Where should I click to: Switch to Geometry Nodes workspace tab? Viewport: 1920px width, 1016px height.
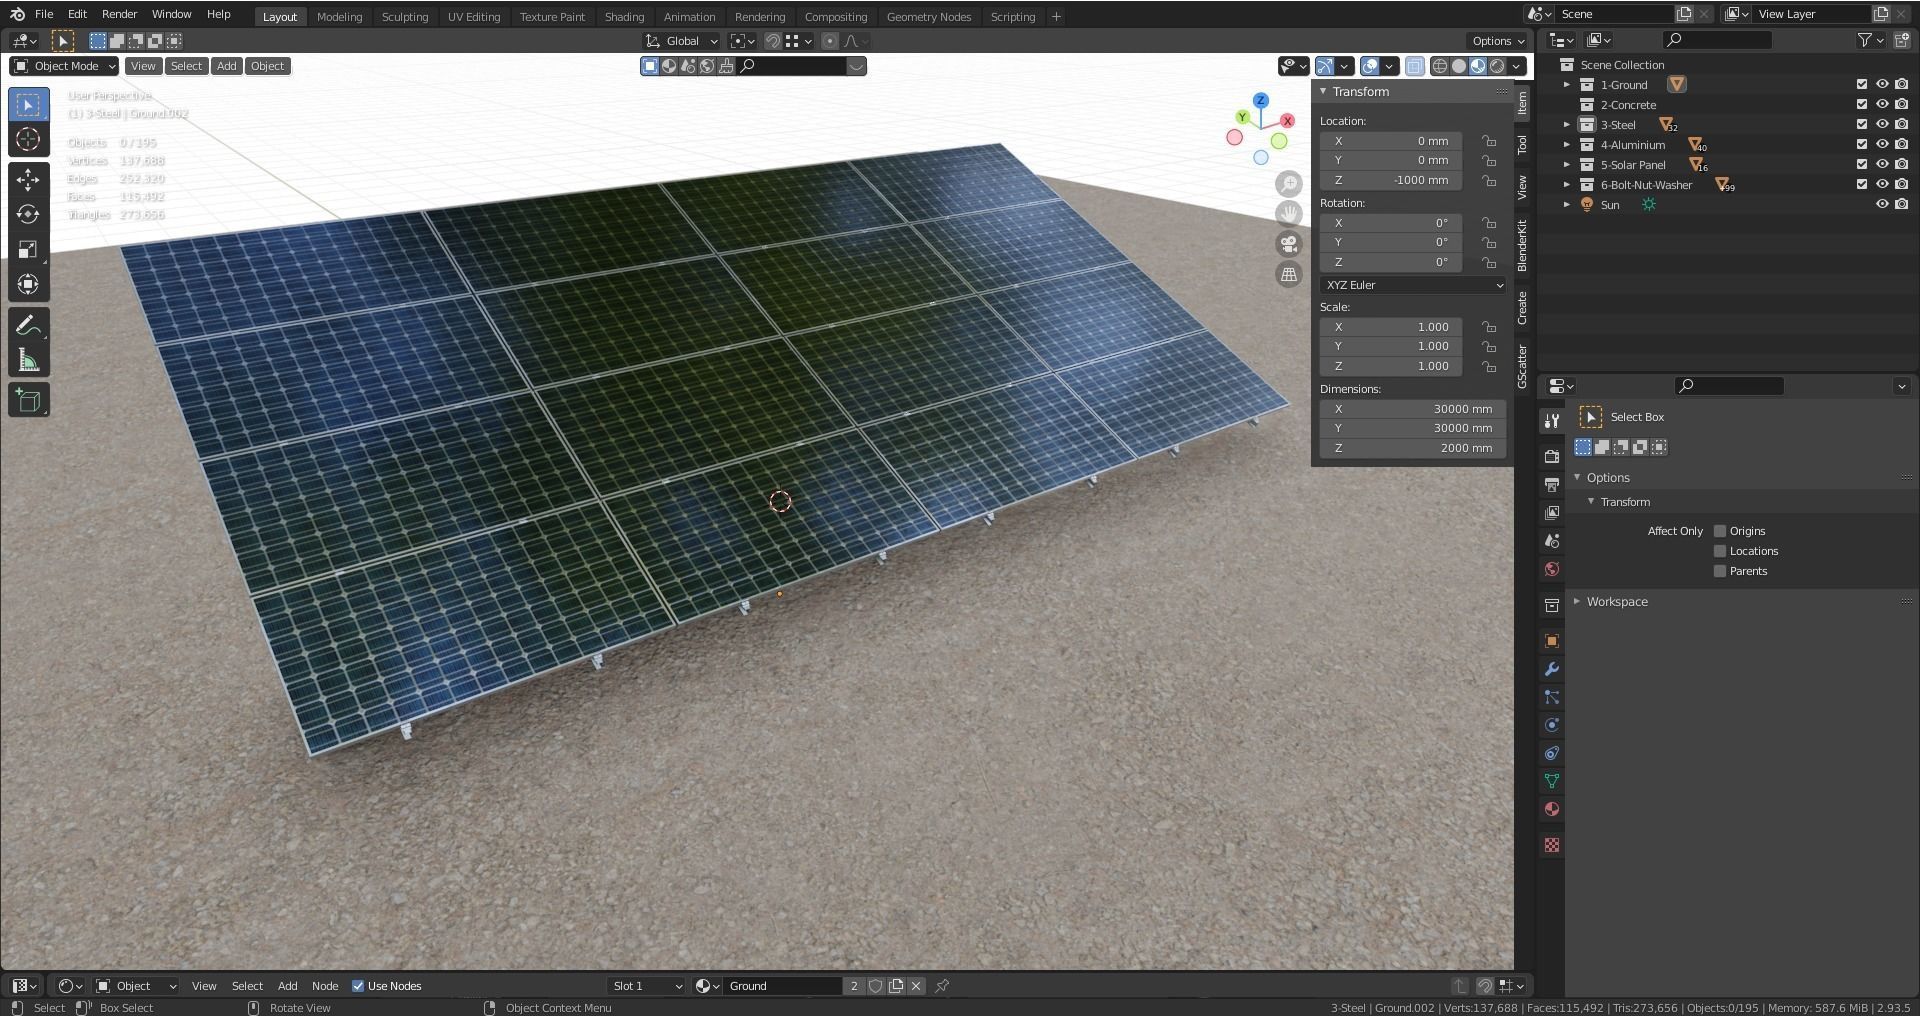928,17
